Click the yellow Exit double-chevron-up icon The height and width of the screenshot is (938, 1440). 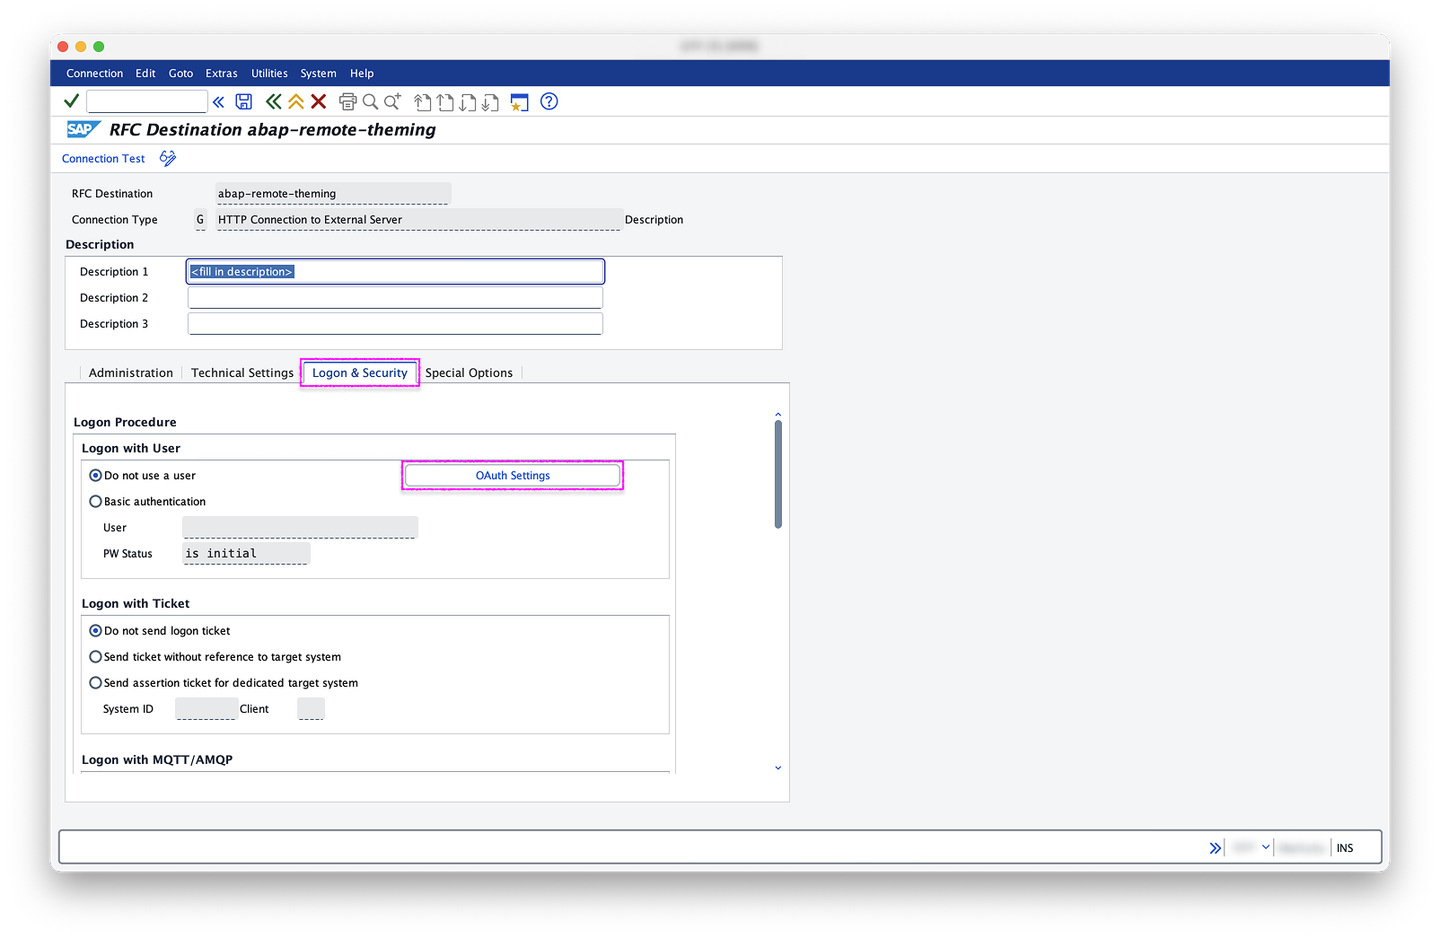(x=296, y=101)
